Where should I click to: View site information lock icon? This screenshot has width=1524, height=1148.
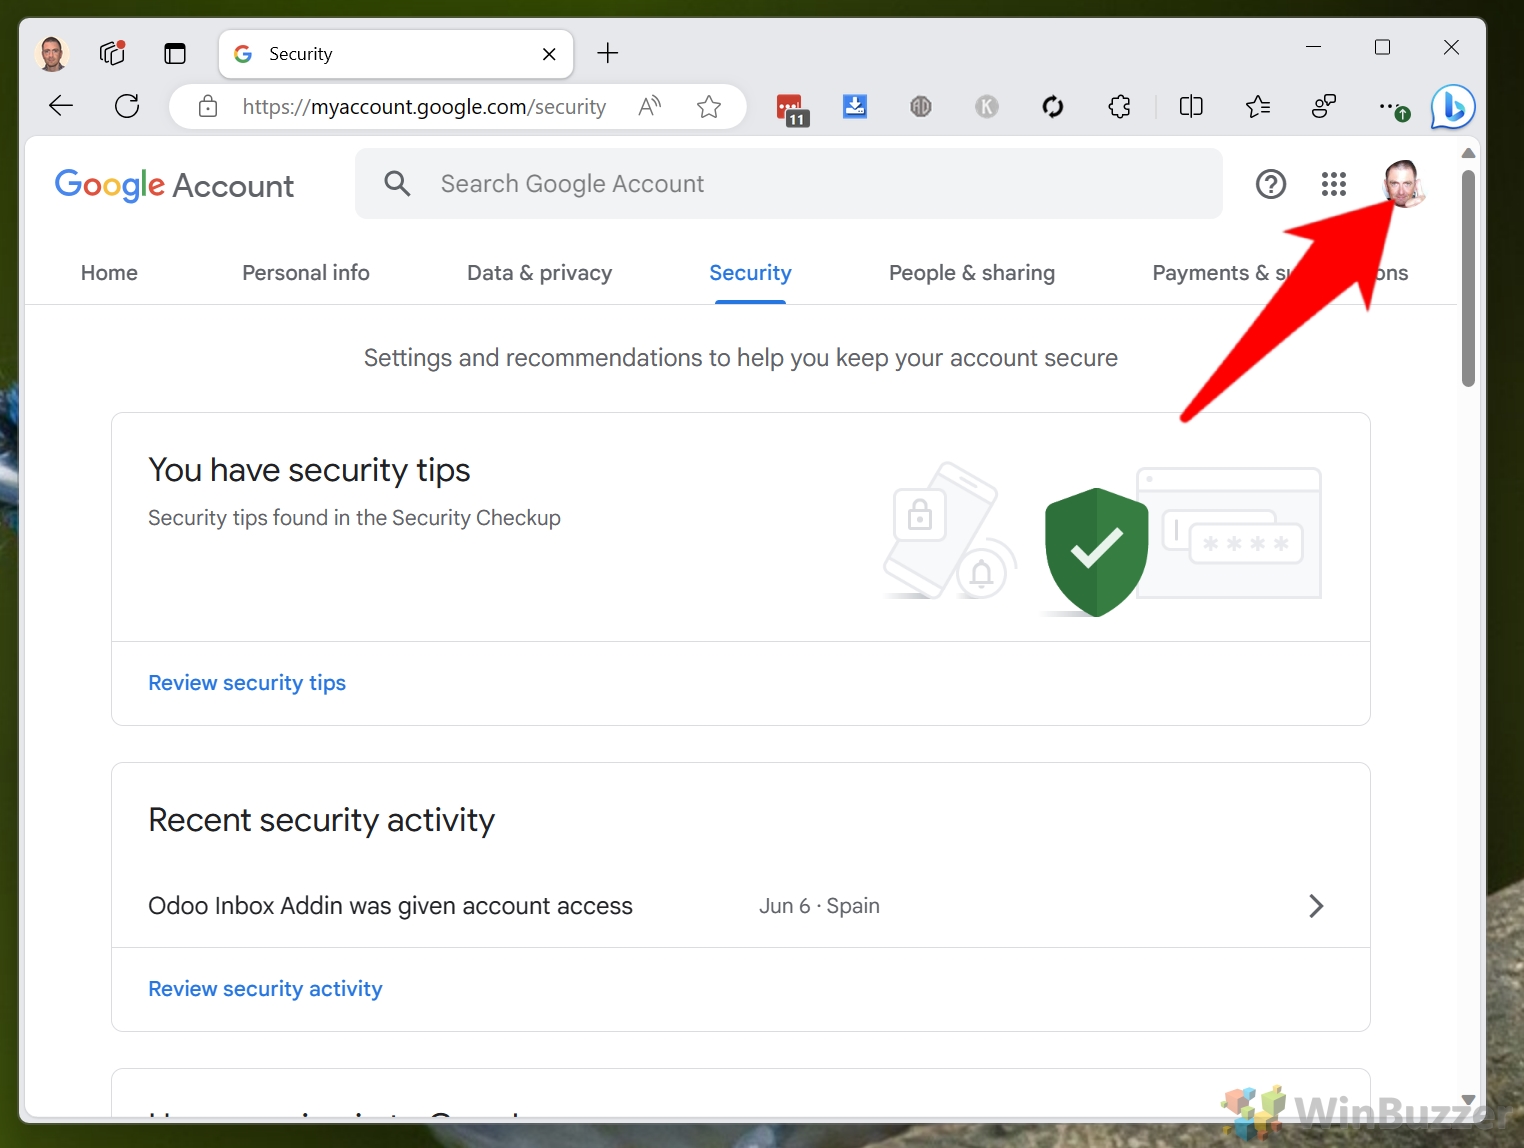pyautogui.click(x=208, y=107)
